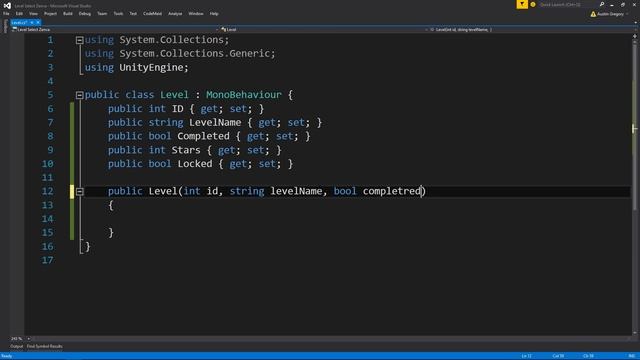Screen dimensions: 640x360
Task: Close the Level.cs document tab
Action: click(38, 22)
